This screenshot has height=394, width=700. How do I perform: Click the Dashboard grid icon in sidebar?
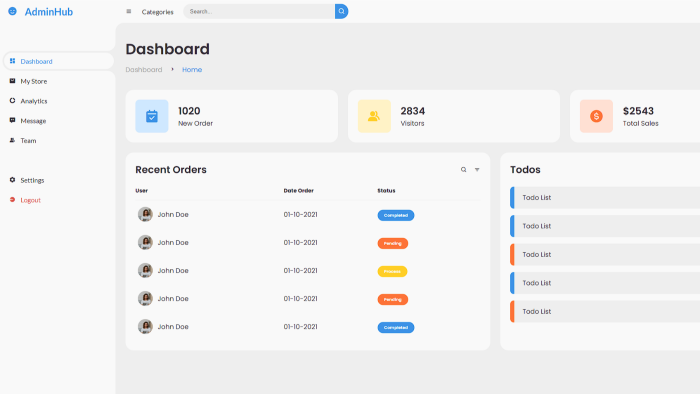12,61
